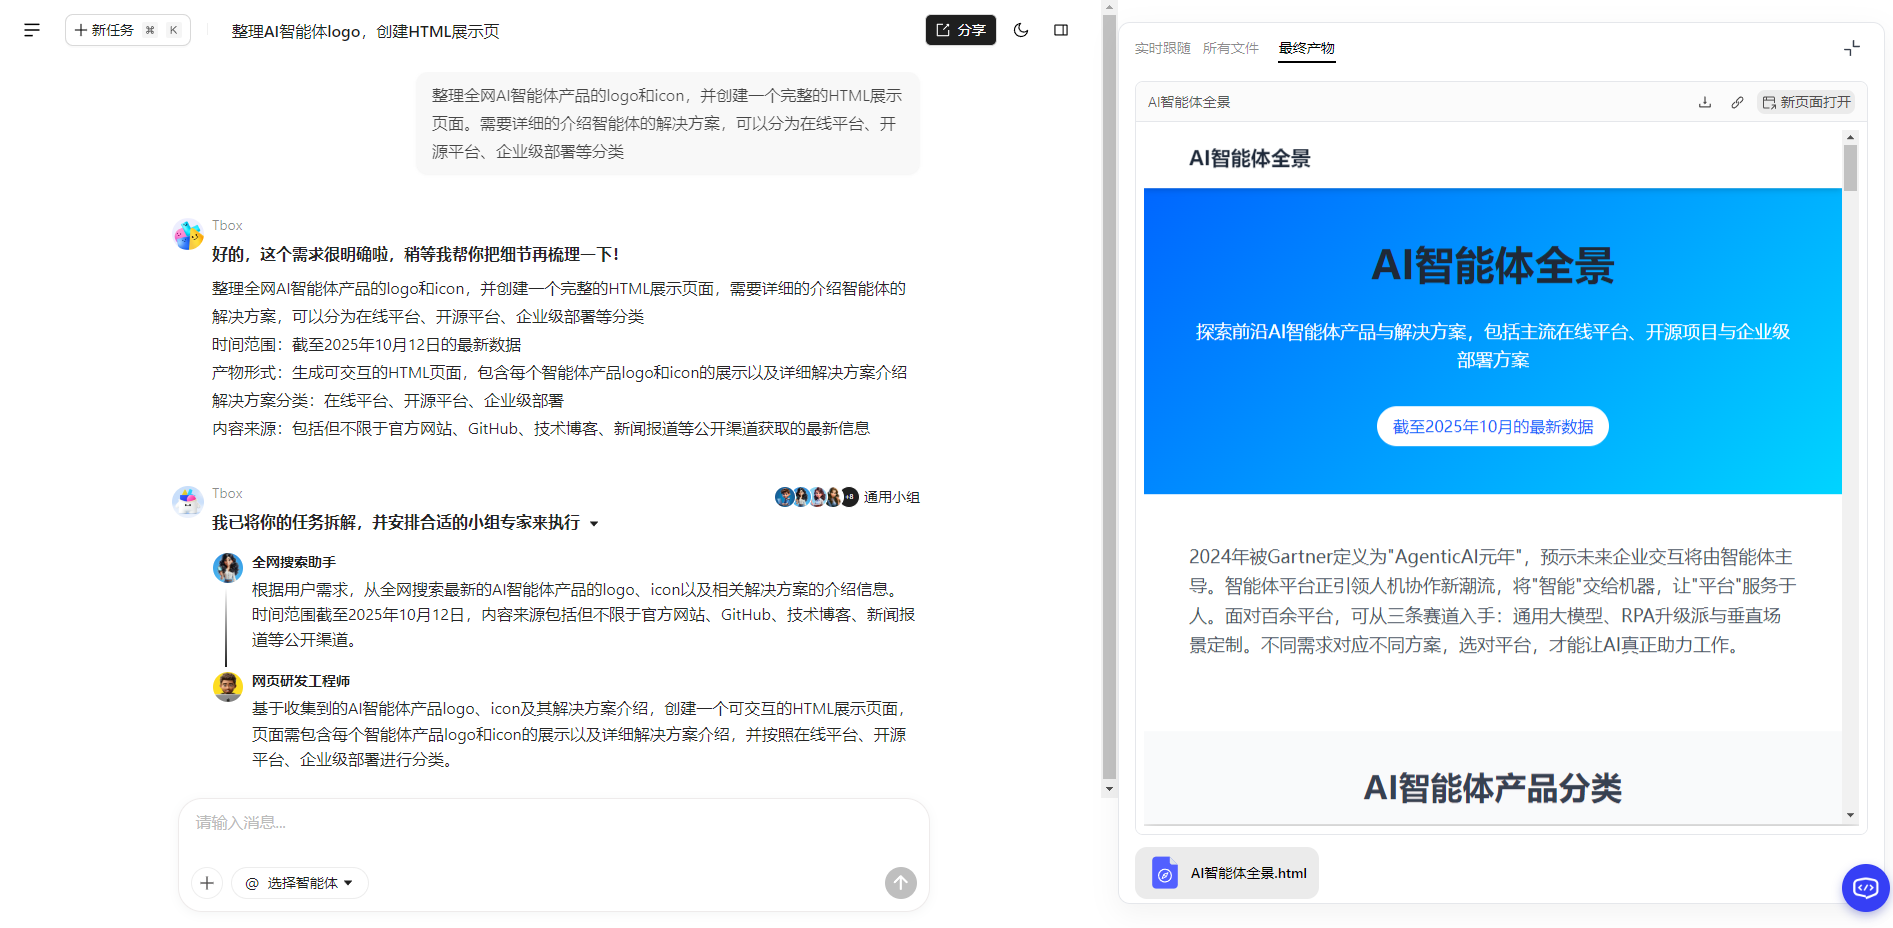Open preview in new page 新页面打开
This screenshot has height=928, width=1893.
point(1806,102)
